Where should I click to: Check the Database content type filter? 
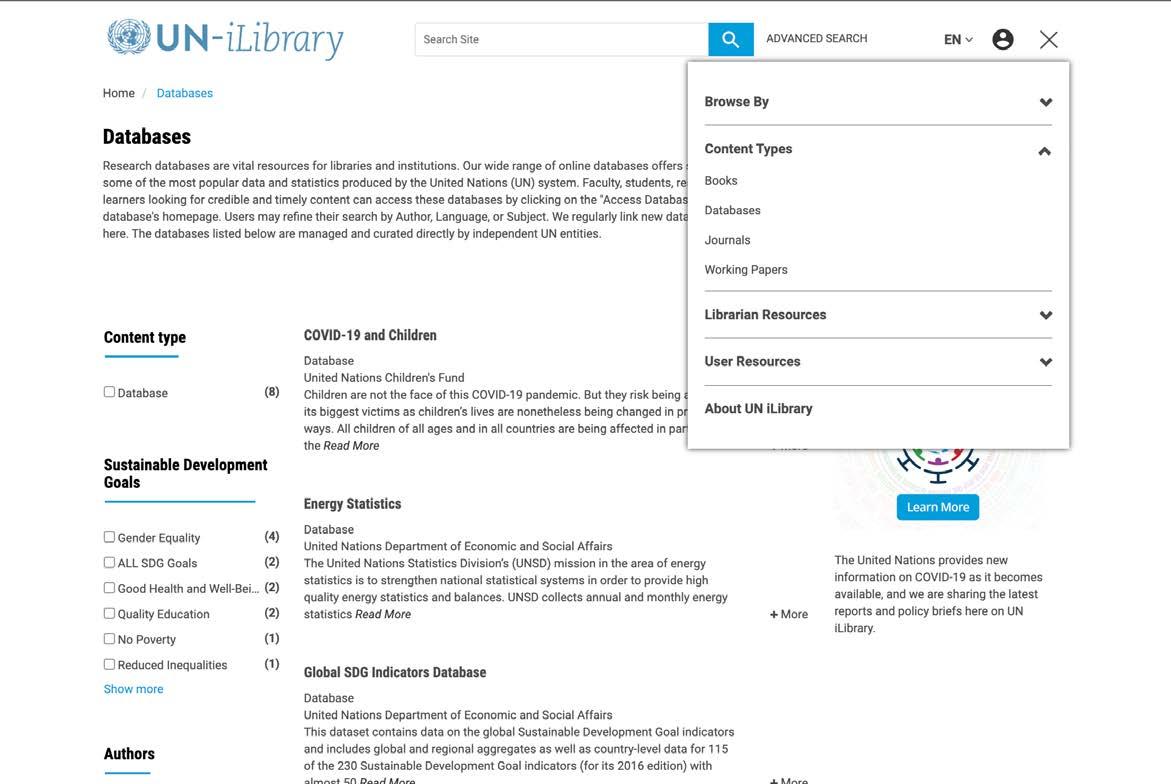(109, 392)
